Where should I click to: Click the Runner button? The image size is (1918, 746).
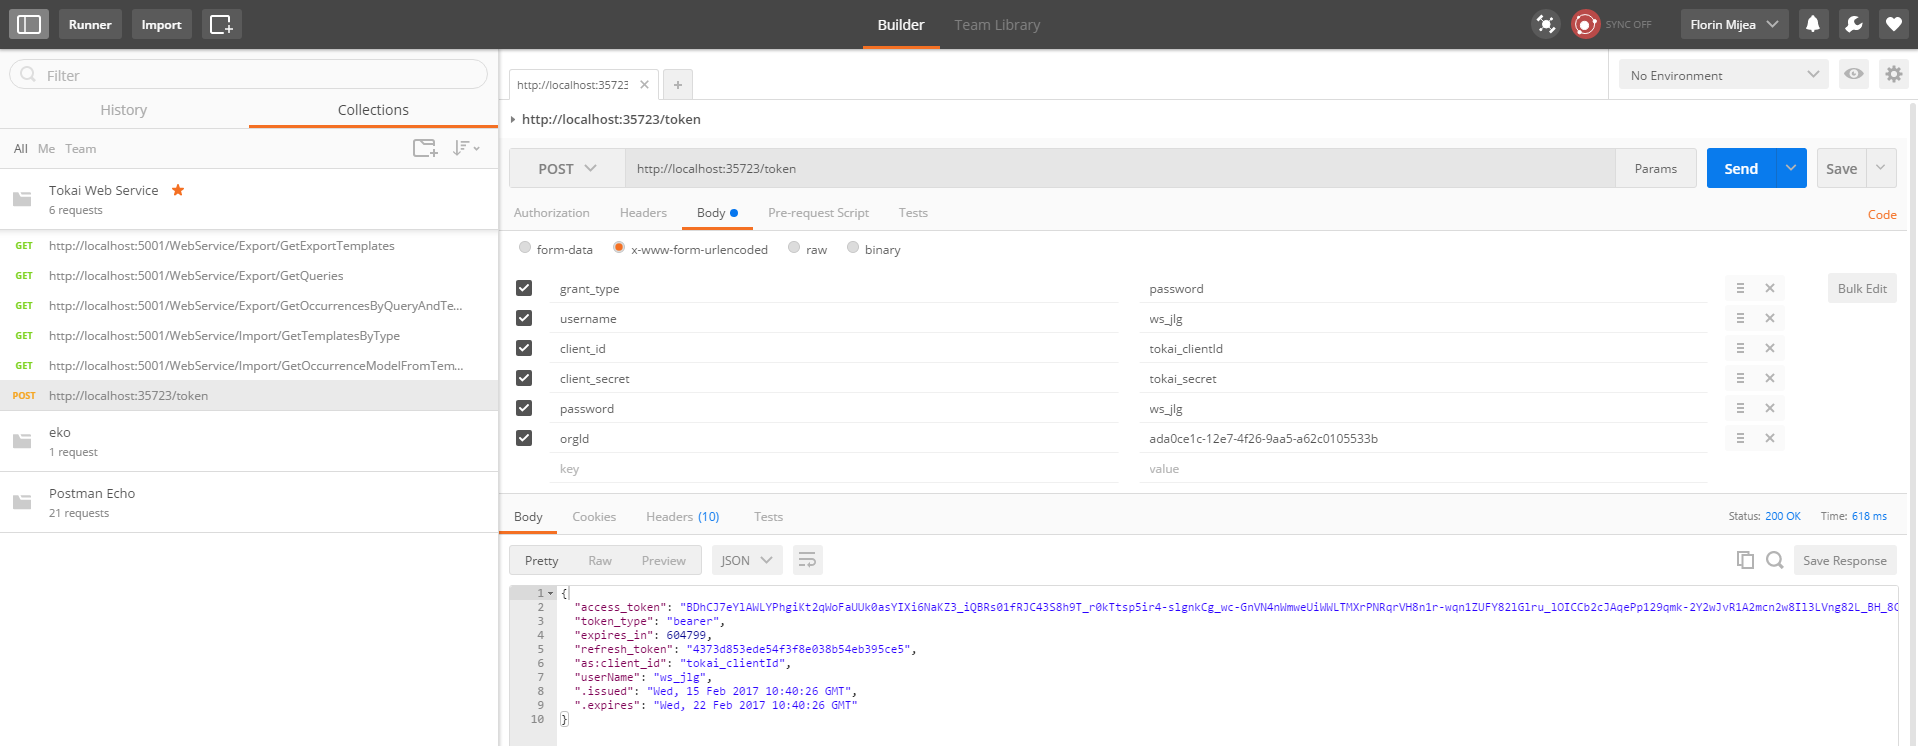[x=90, y=24]
